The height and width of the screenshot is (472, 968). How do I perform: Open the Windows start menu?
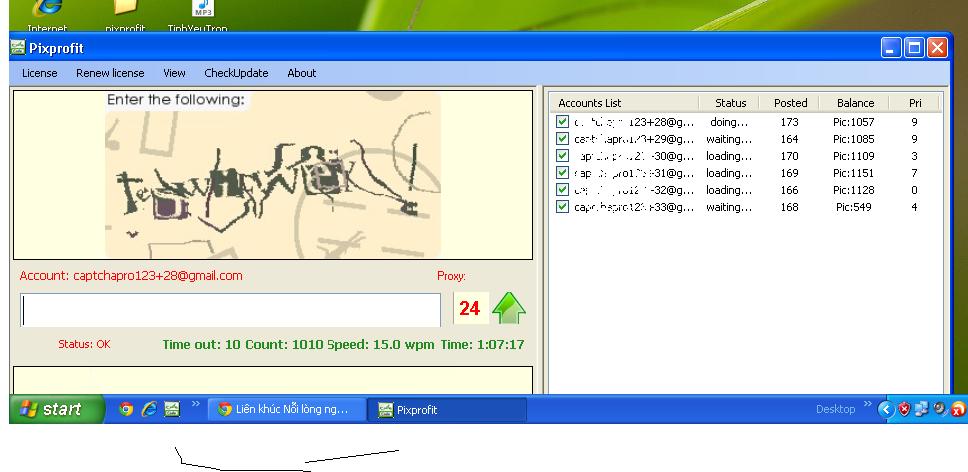pos(57,409)
